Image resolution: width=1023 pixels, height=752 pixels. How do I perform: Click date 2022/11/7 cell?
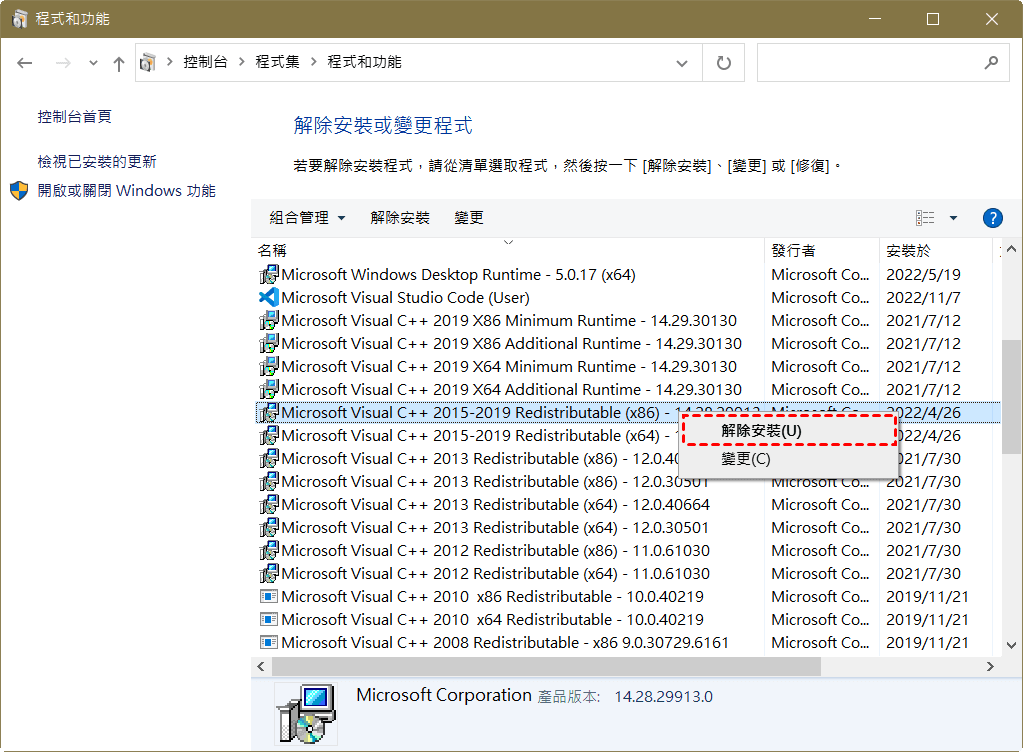(x=923, y=297)
